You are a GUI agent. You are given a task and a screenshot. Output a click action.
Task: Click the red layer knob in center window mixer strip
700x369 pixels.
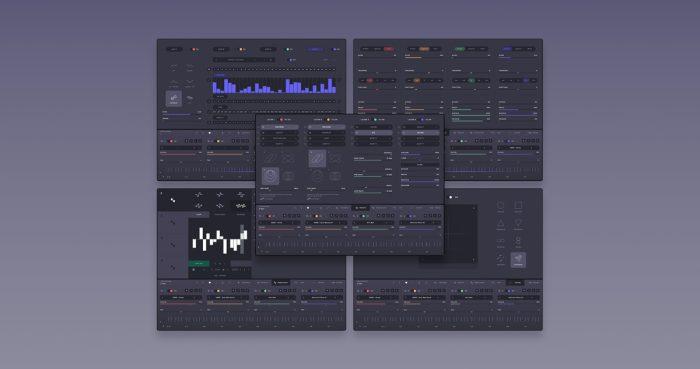(x=269, y=216)
